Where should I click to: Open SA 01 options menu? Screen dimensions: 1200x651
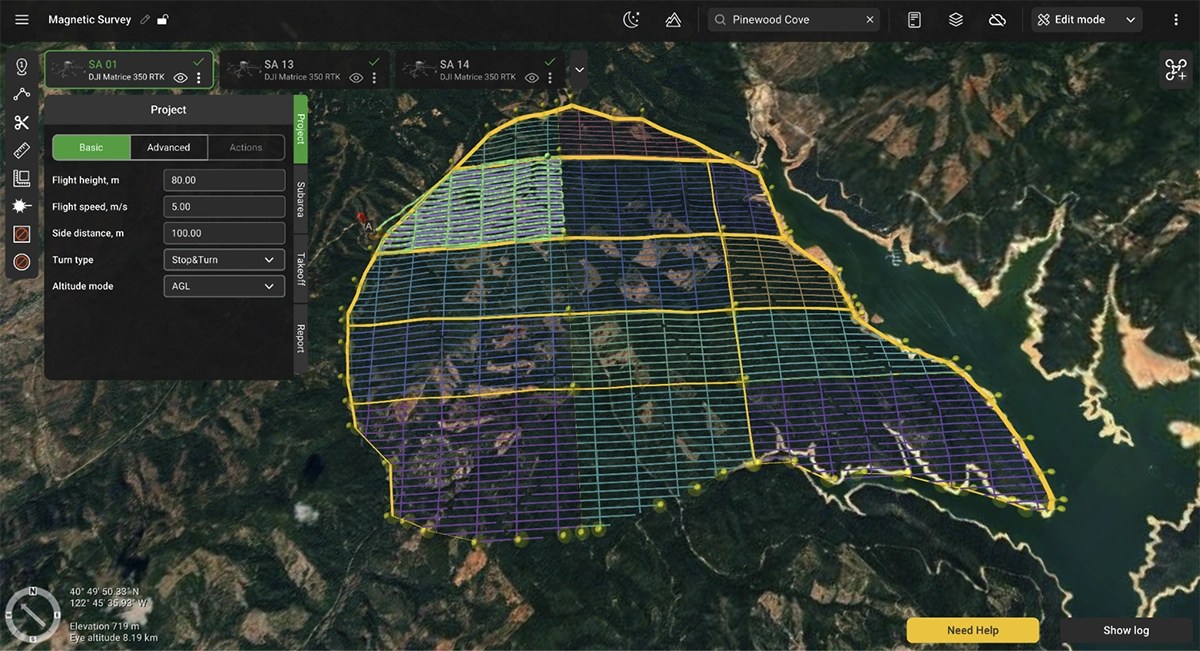coord(199,77)
